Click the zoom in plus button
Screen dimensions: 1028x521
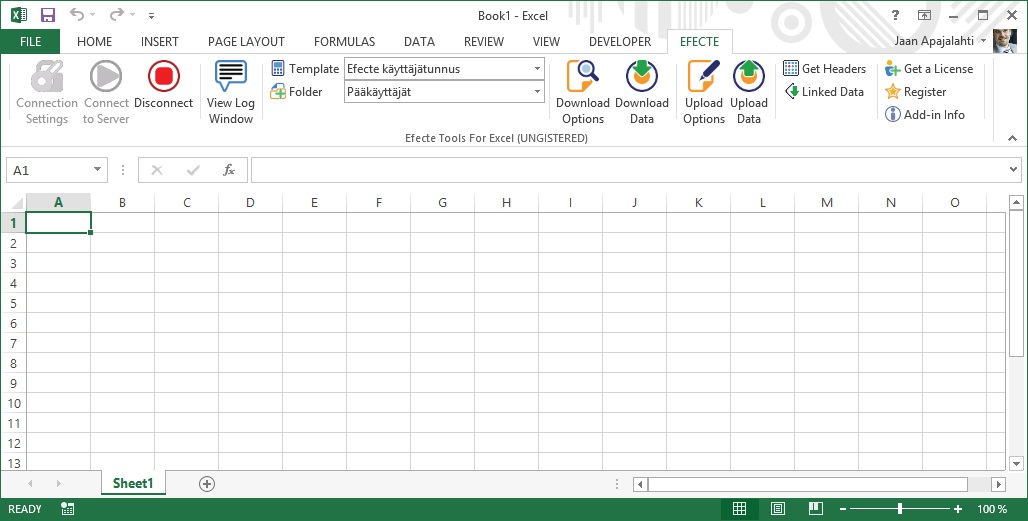(958, 509)
